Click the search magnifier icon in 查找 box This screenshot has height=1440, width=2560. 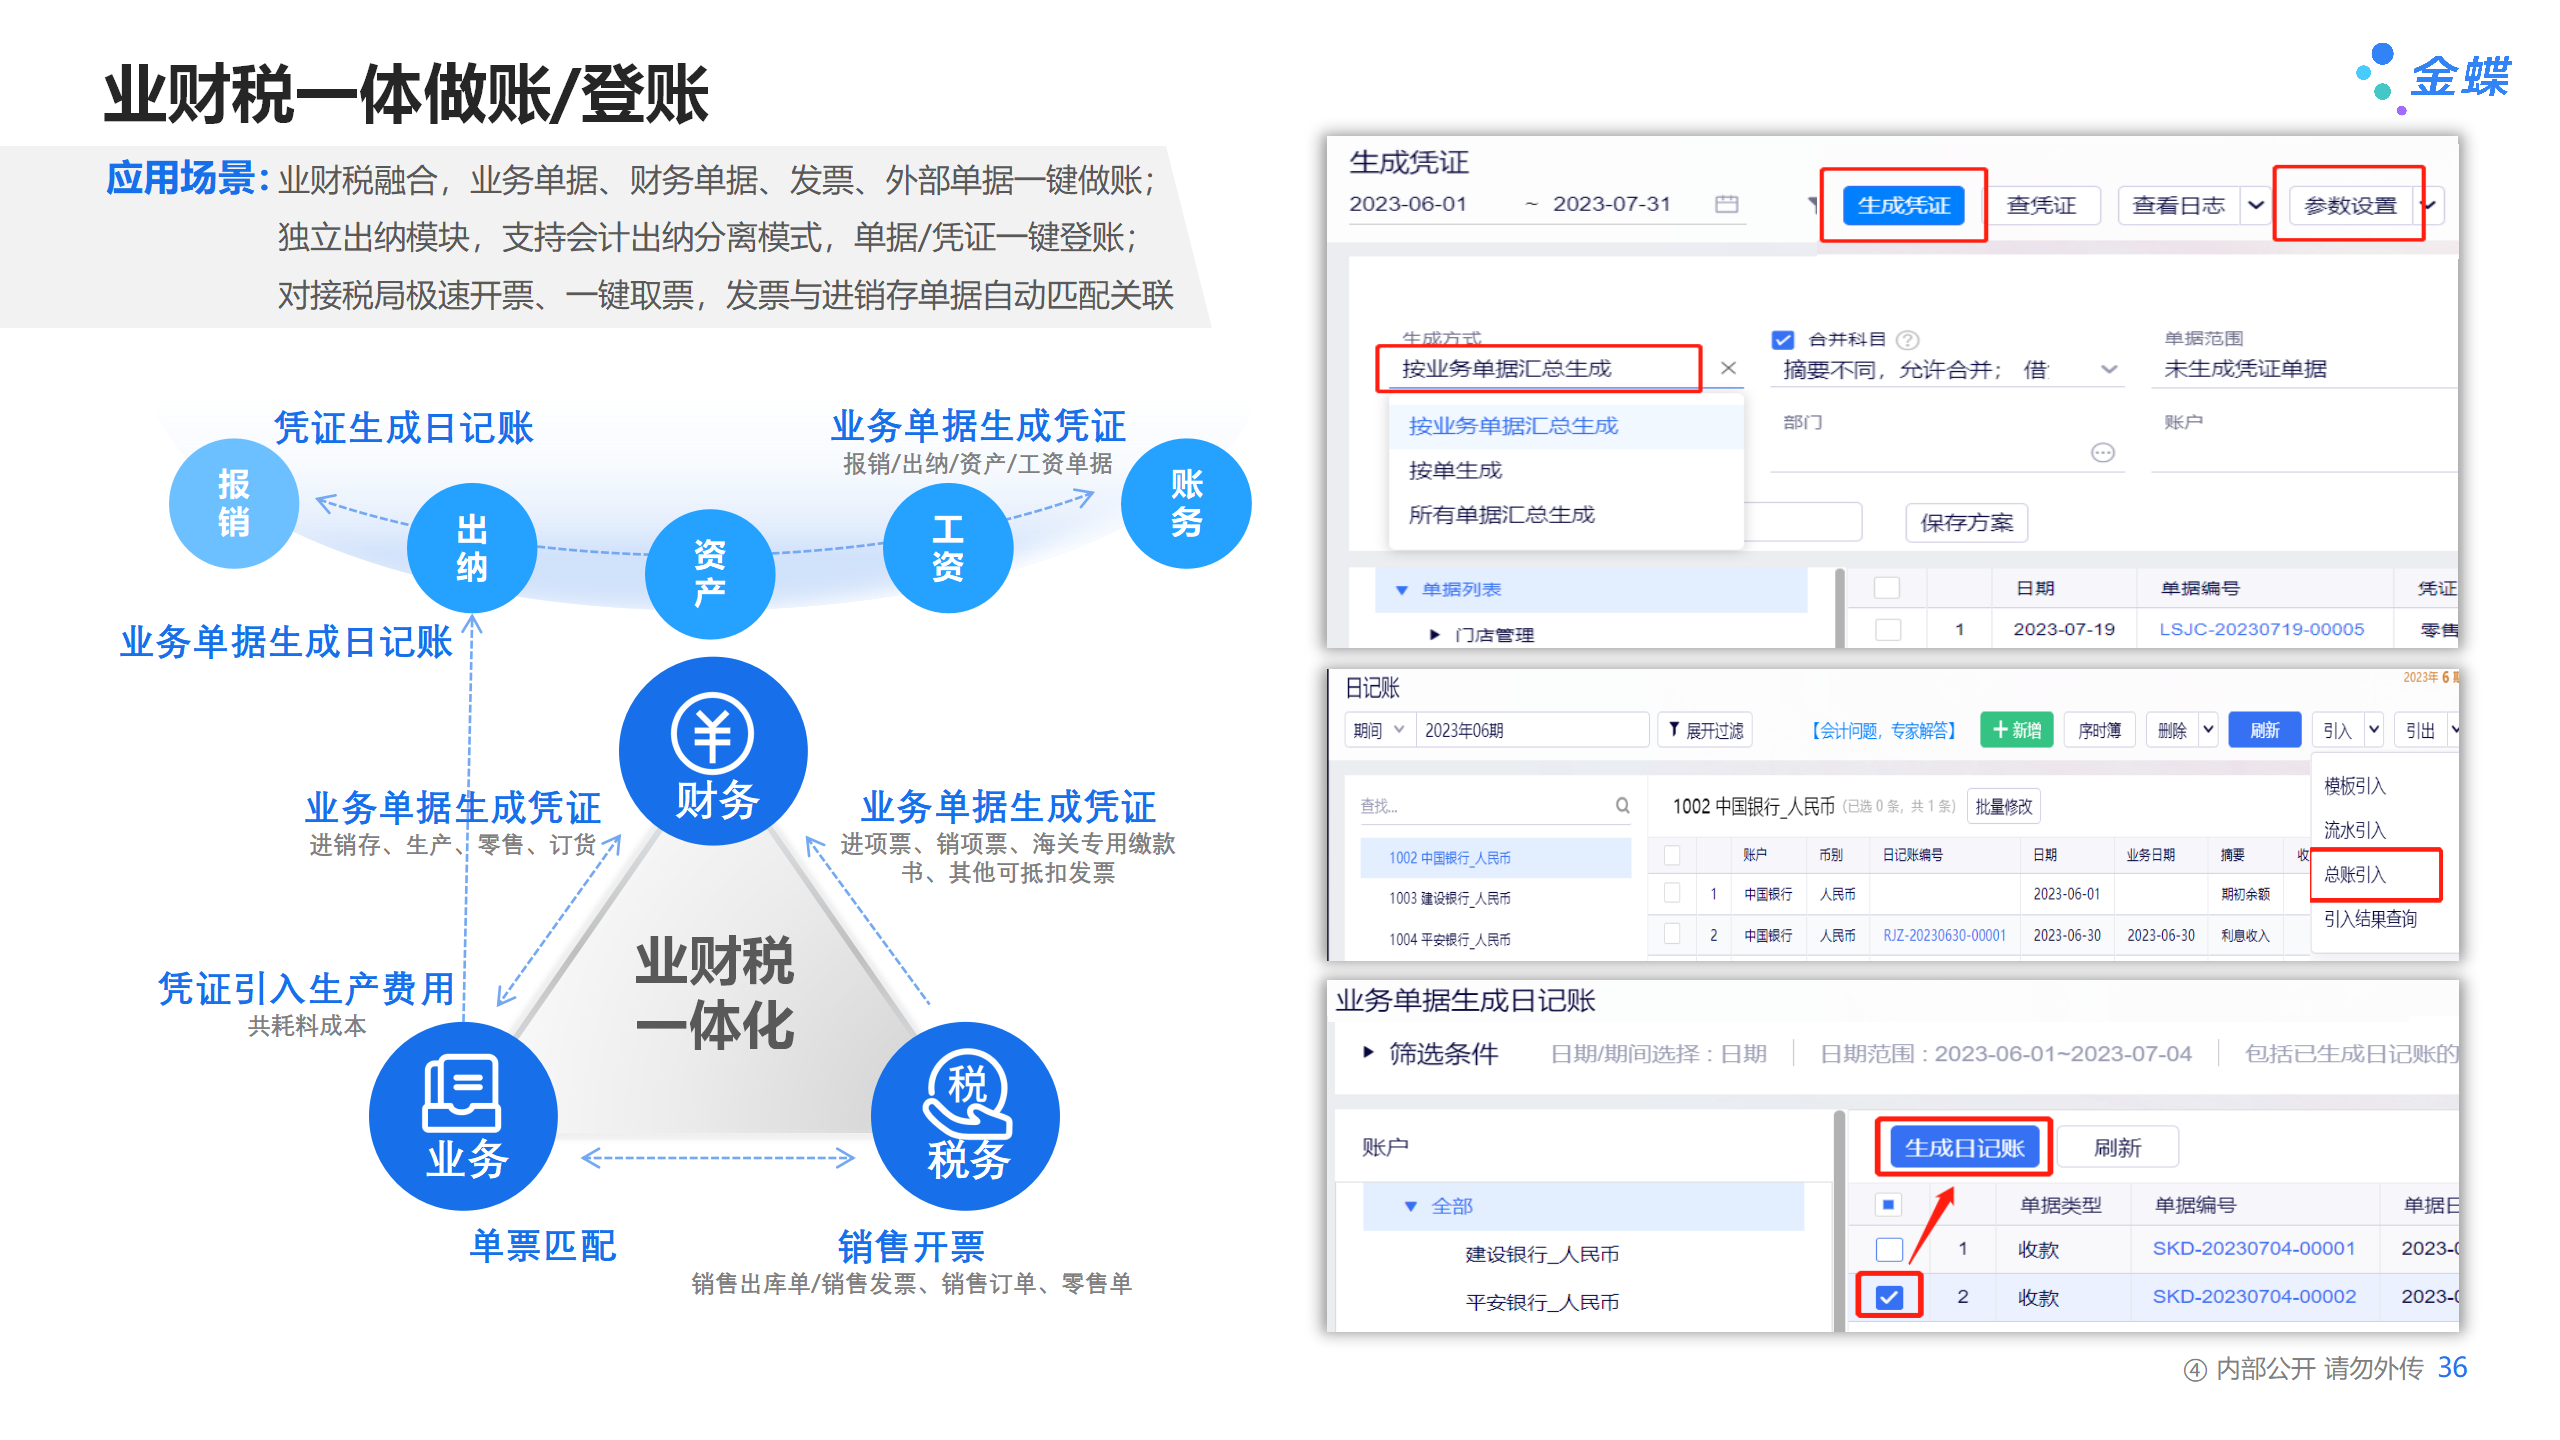(1622, 805)
